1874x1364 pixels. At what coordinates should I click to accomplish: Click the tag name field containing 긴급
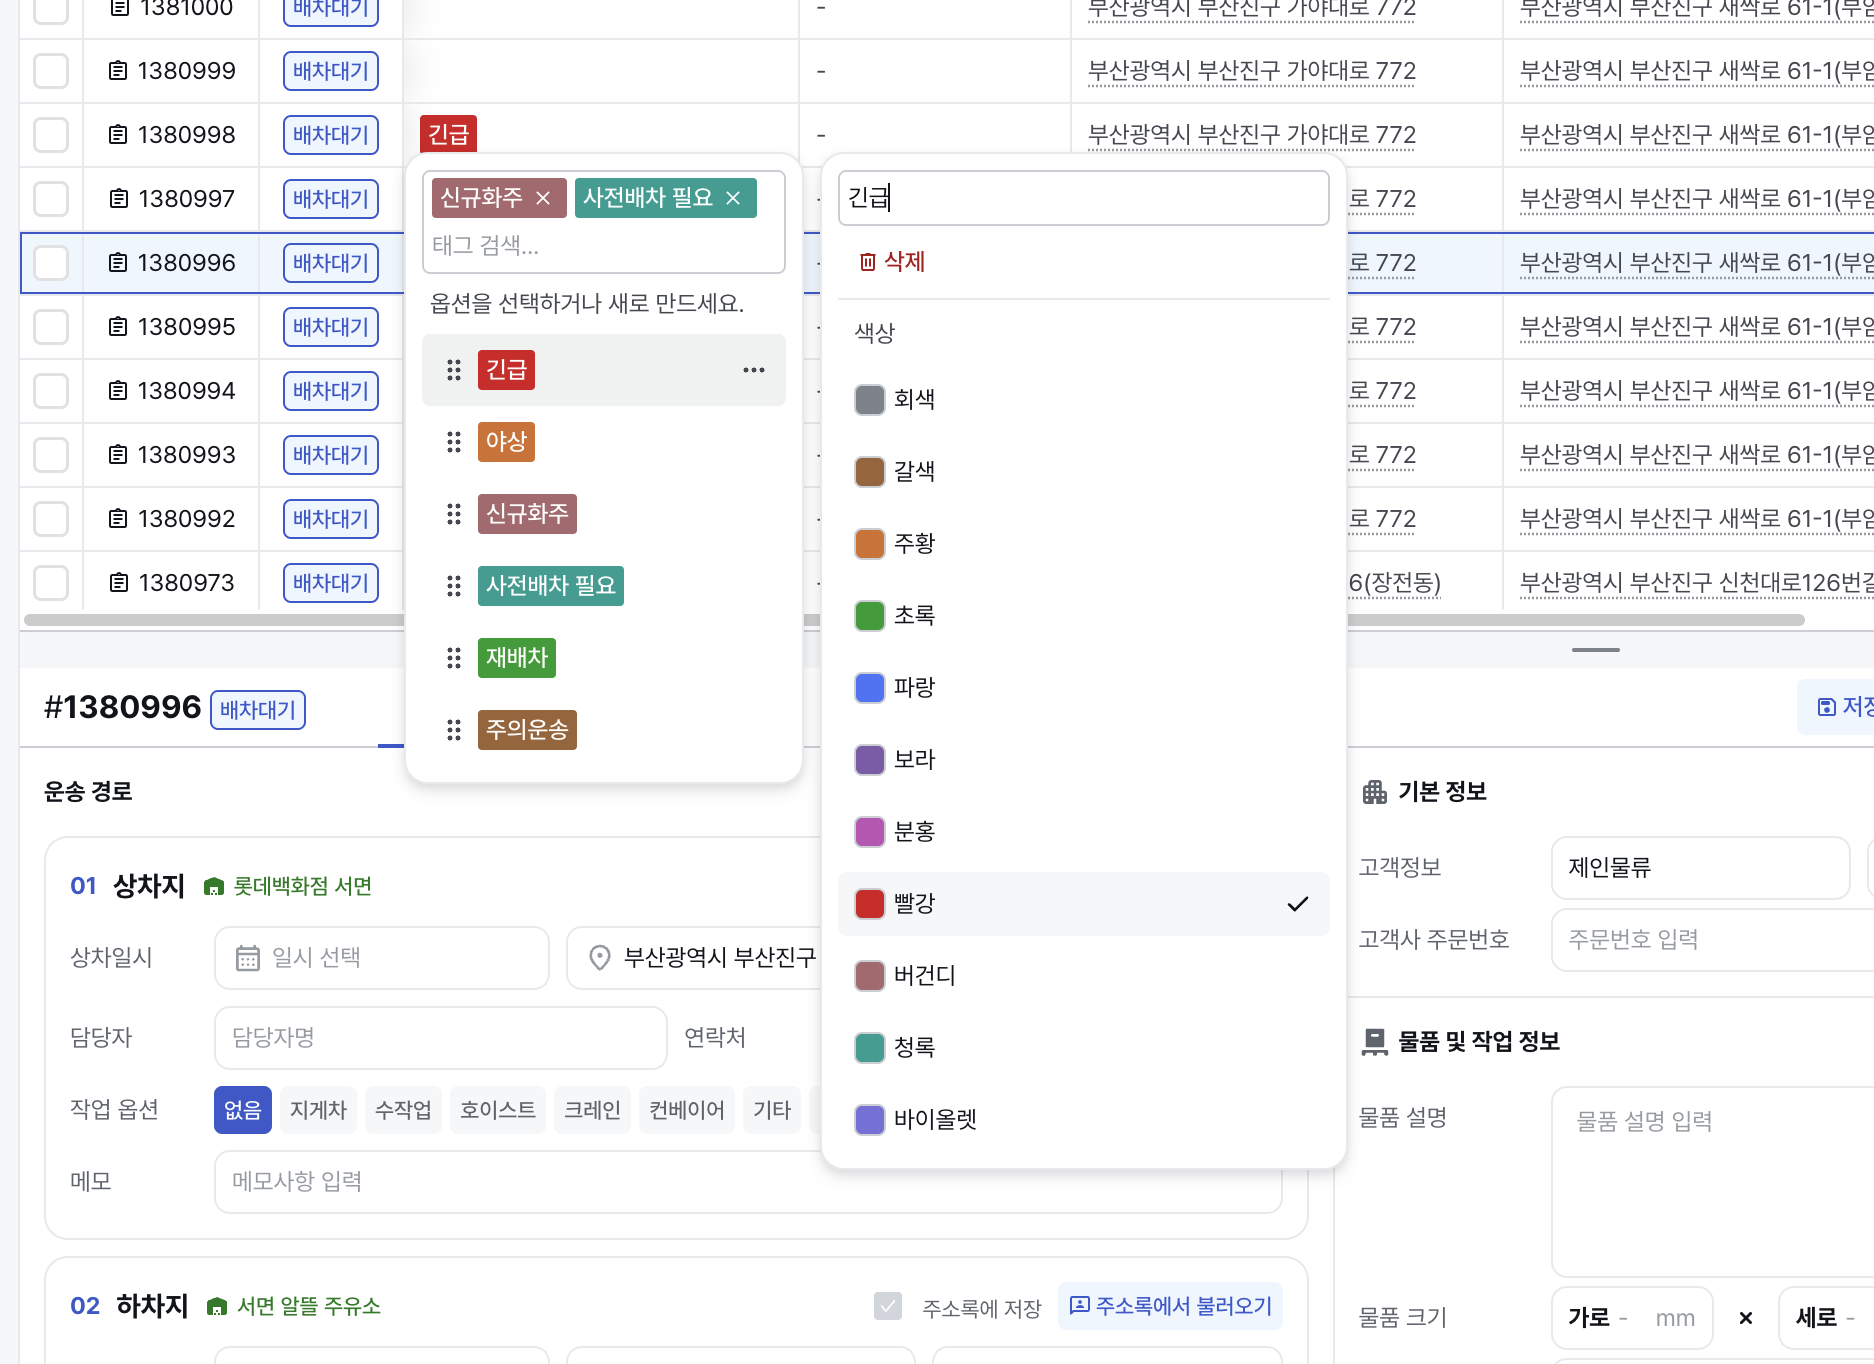coord(1084,198)
